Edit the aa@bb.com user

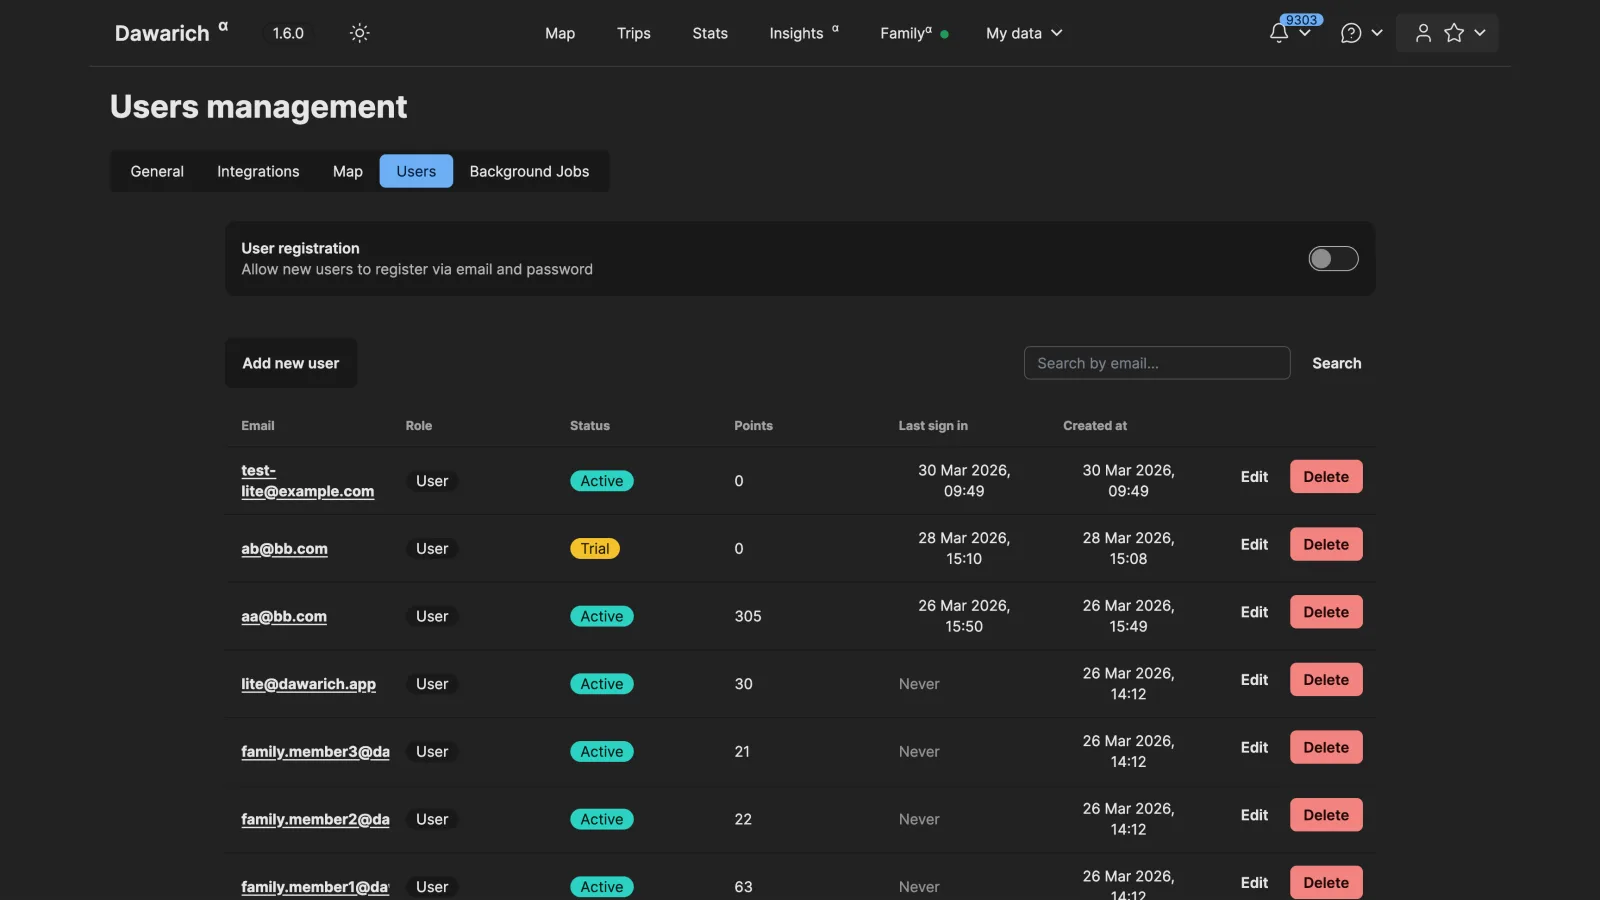click(x=1254, y=612)
